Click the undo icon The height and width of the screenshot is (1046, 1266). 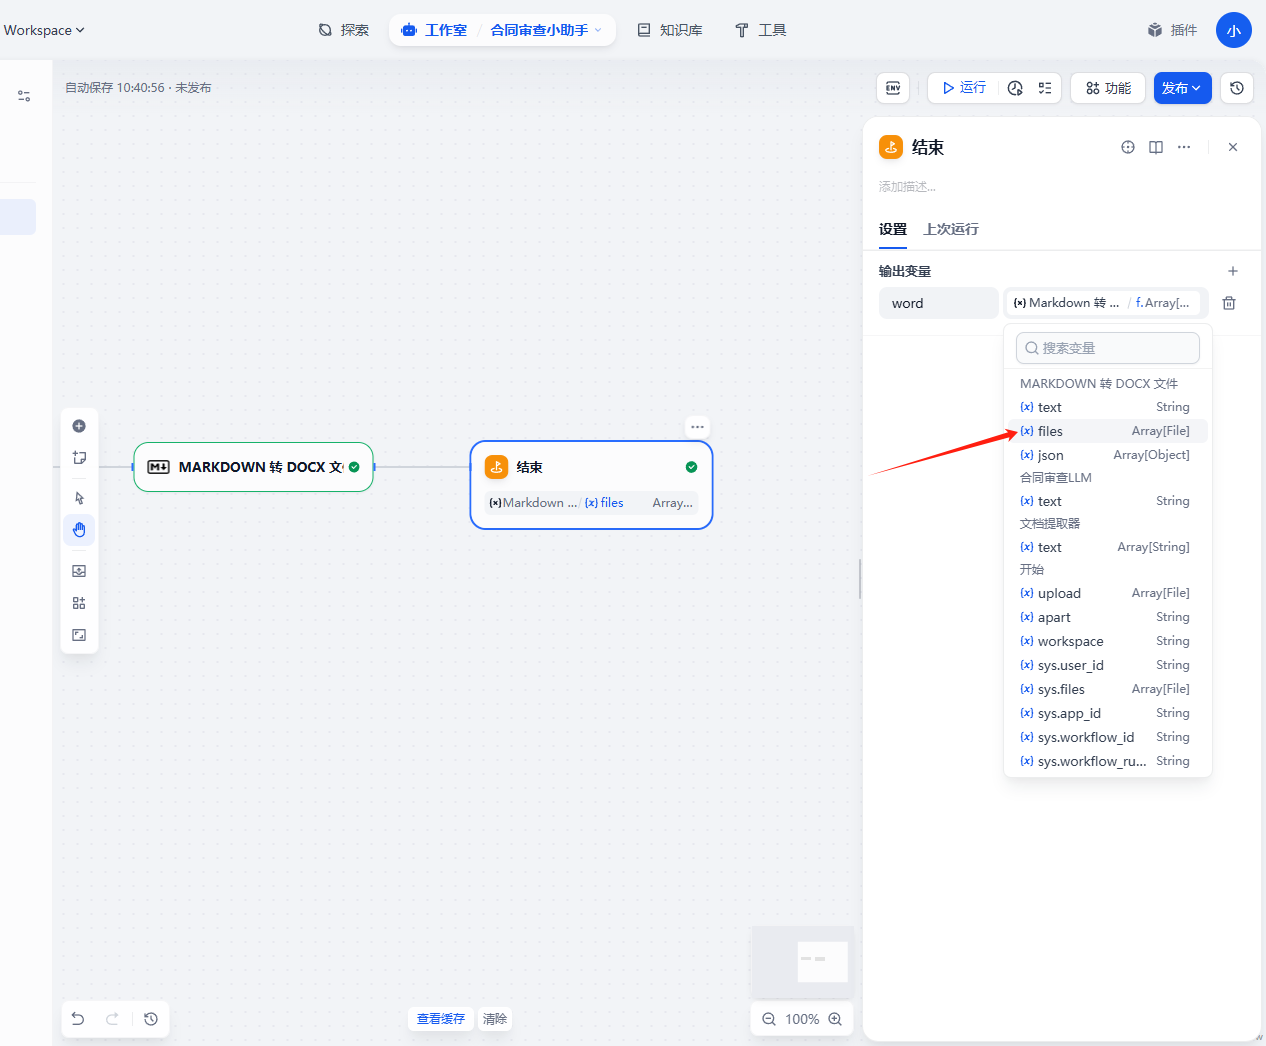(x=78, y=1019)
